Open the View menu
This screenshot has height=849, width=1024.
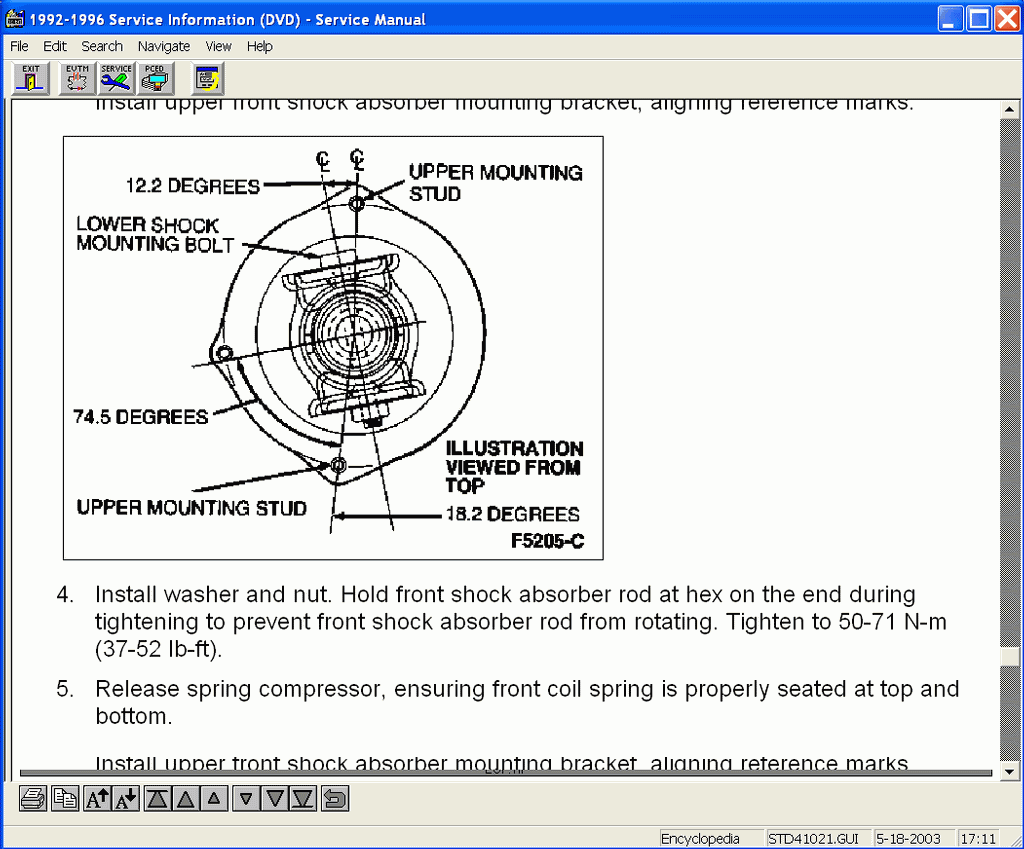point(218,46)
